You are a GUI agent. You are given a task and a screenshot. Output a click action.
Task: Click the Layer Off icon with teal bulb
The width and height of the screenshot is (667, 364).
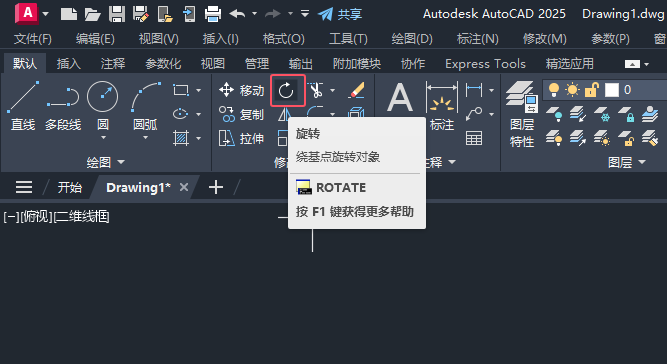click(x=554, y=114)
